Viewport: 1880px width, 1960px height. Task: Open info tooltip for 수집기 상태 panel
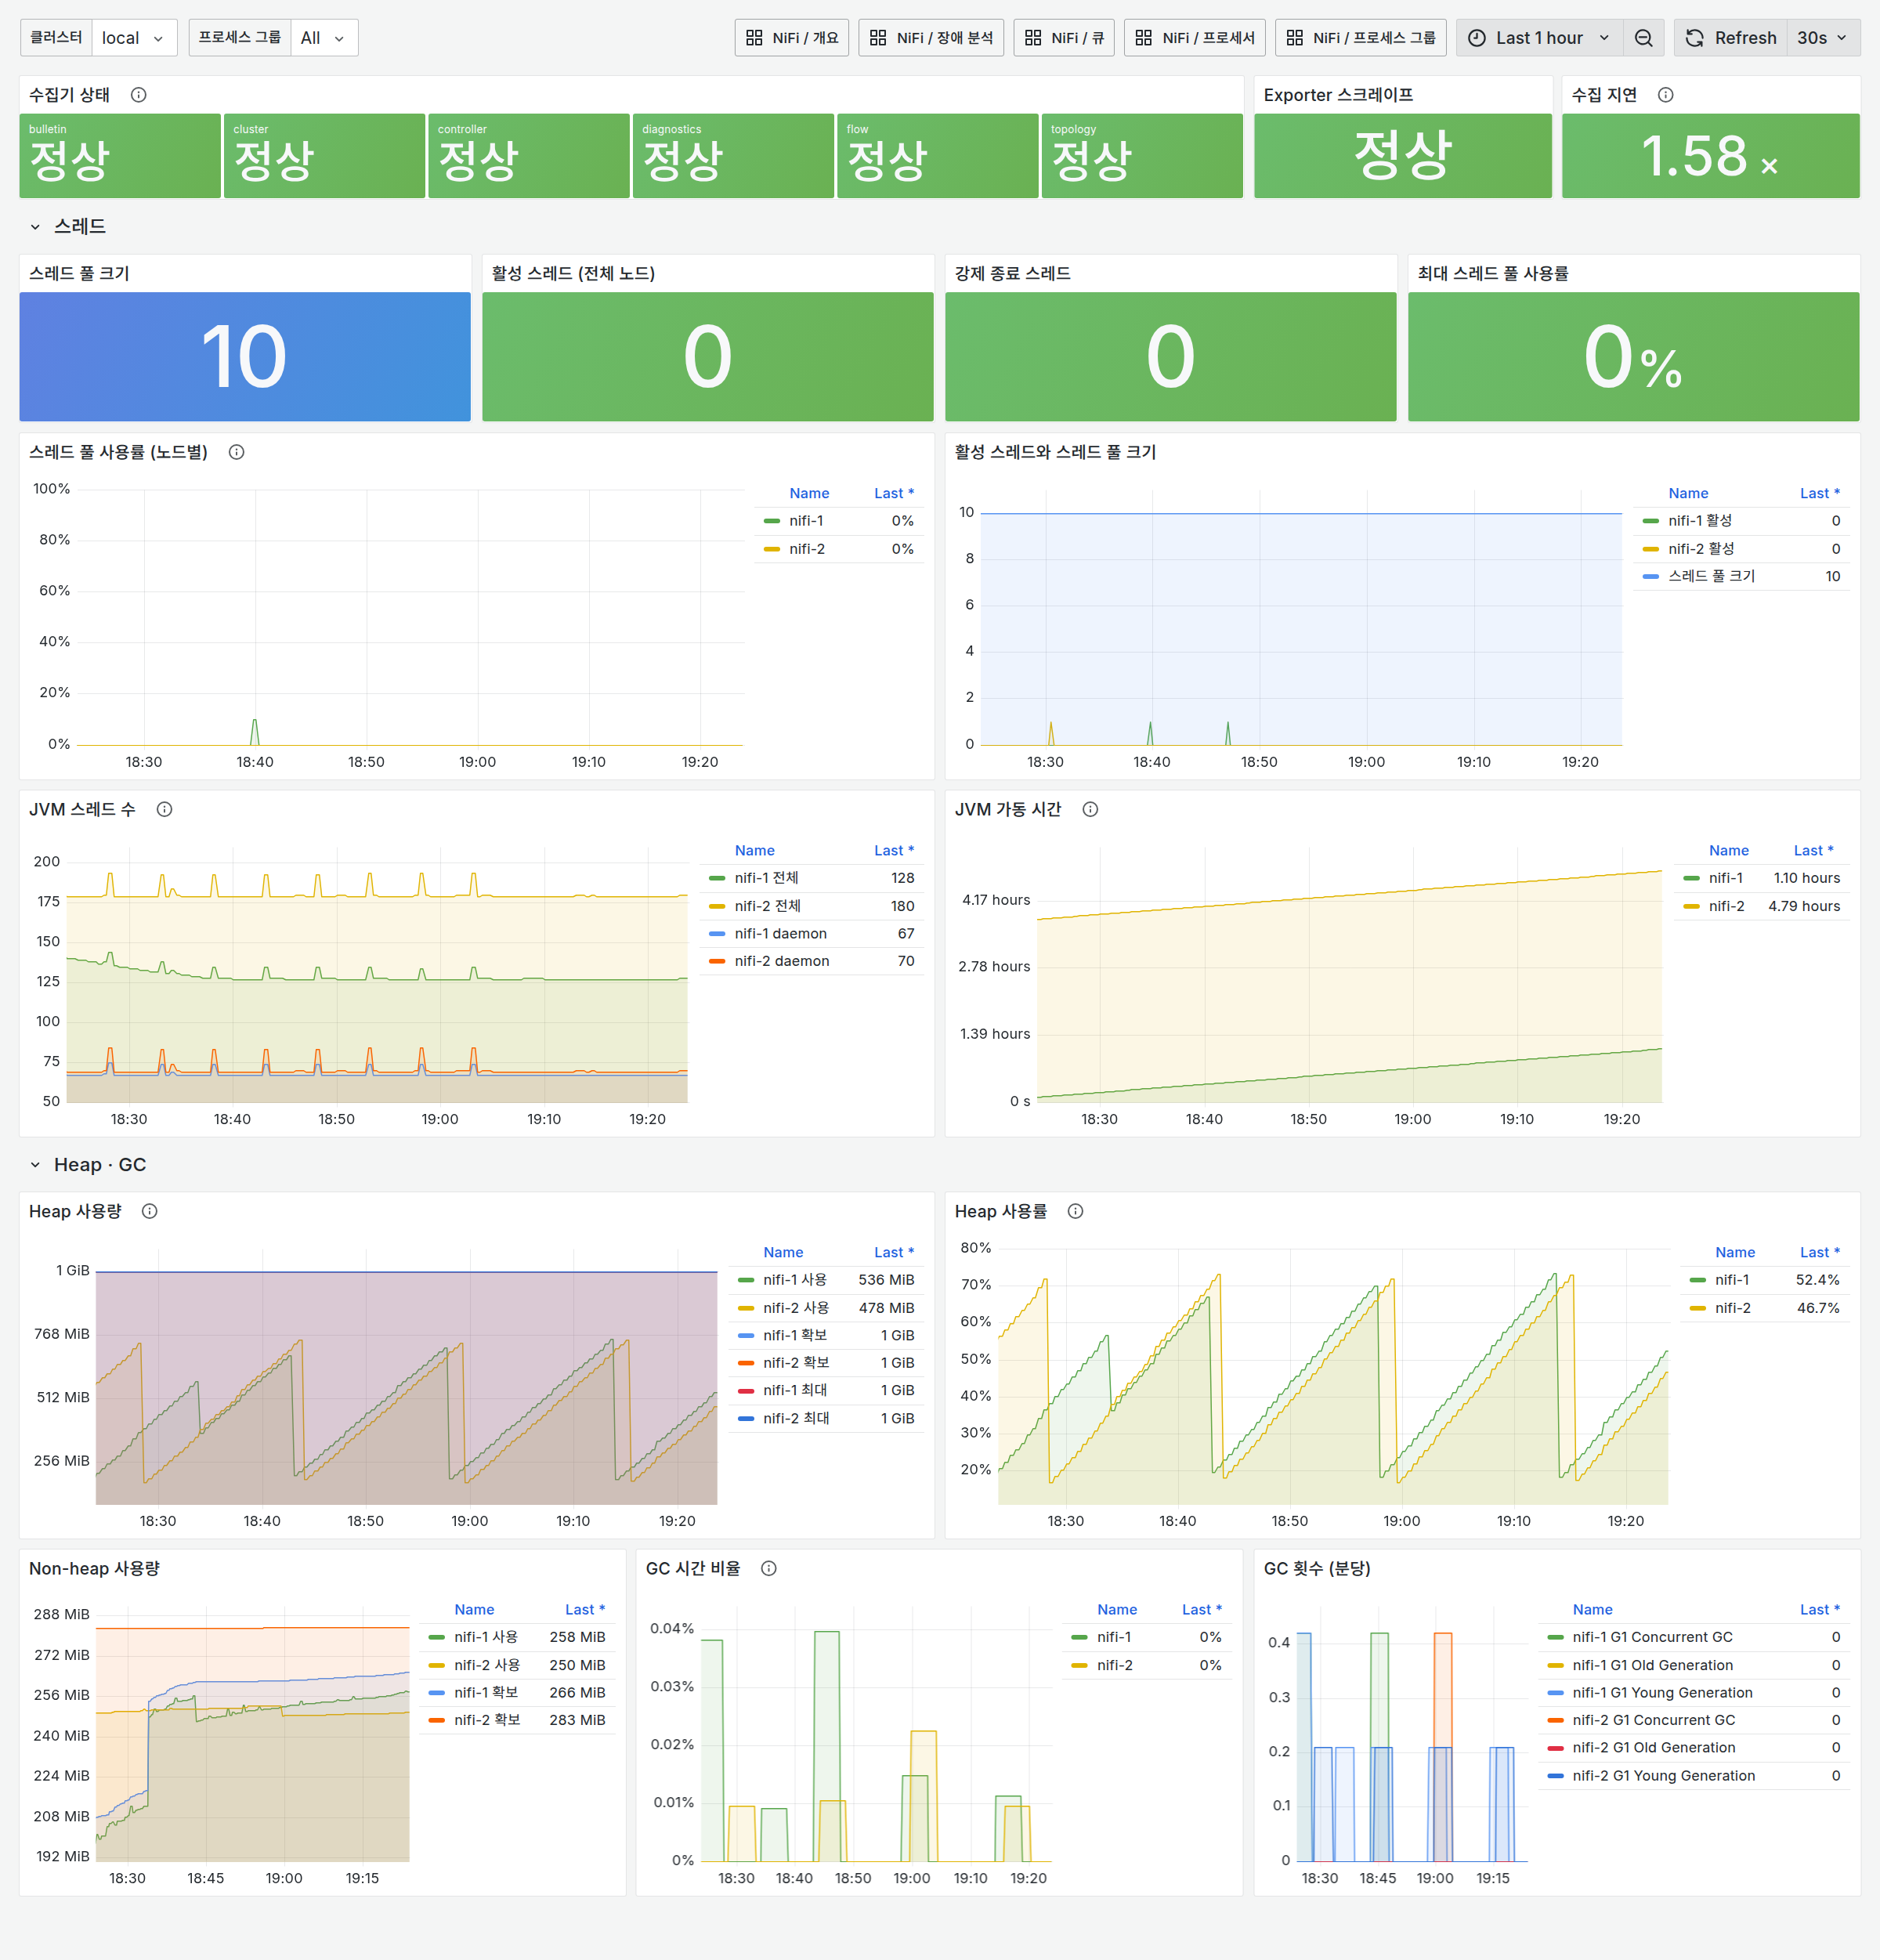click(x=139, y=95)
